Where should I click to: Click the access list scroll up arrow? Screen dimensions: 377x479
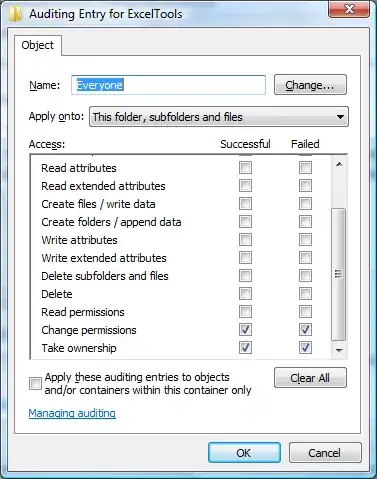point(339,164)
